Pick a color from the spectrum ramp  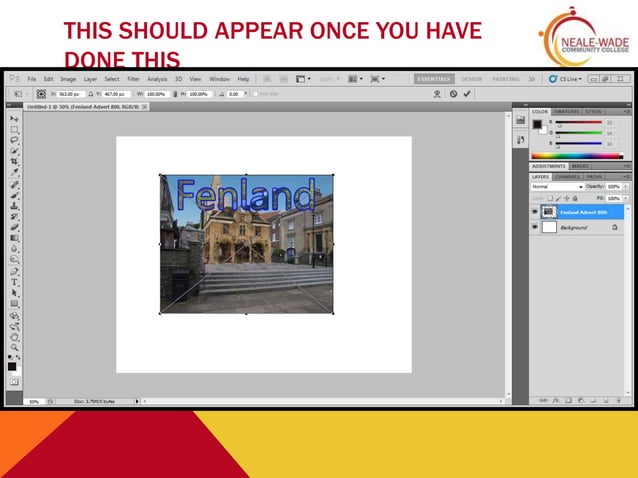577,156
